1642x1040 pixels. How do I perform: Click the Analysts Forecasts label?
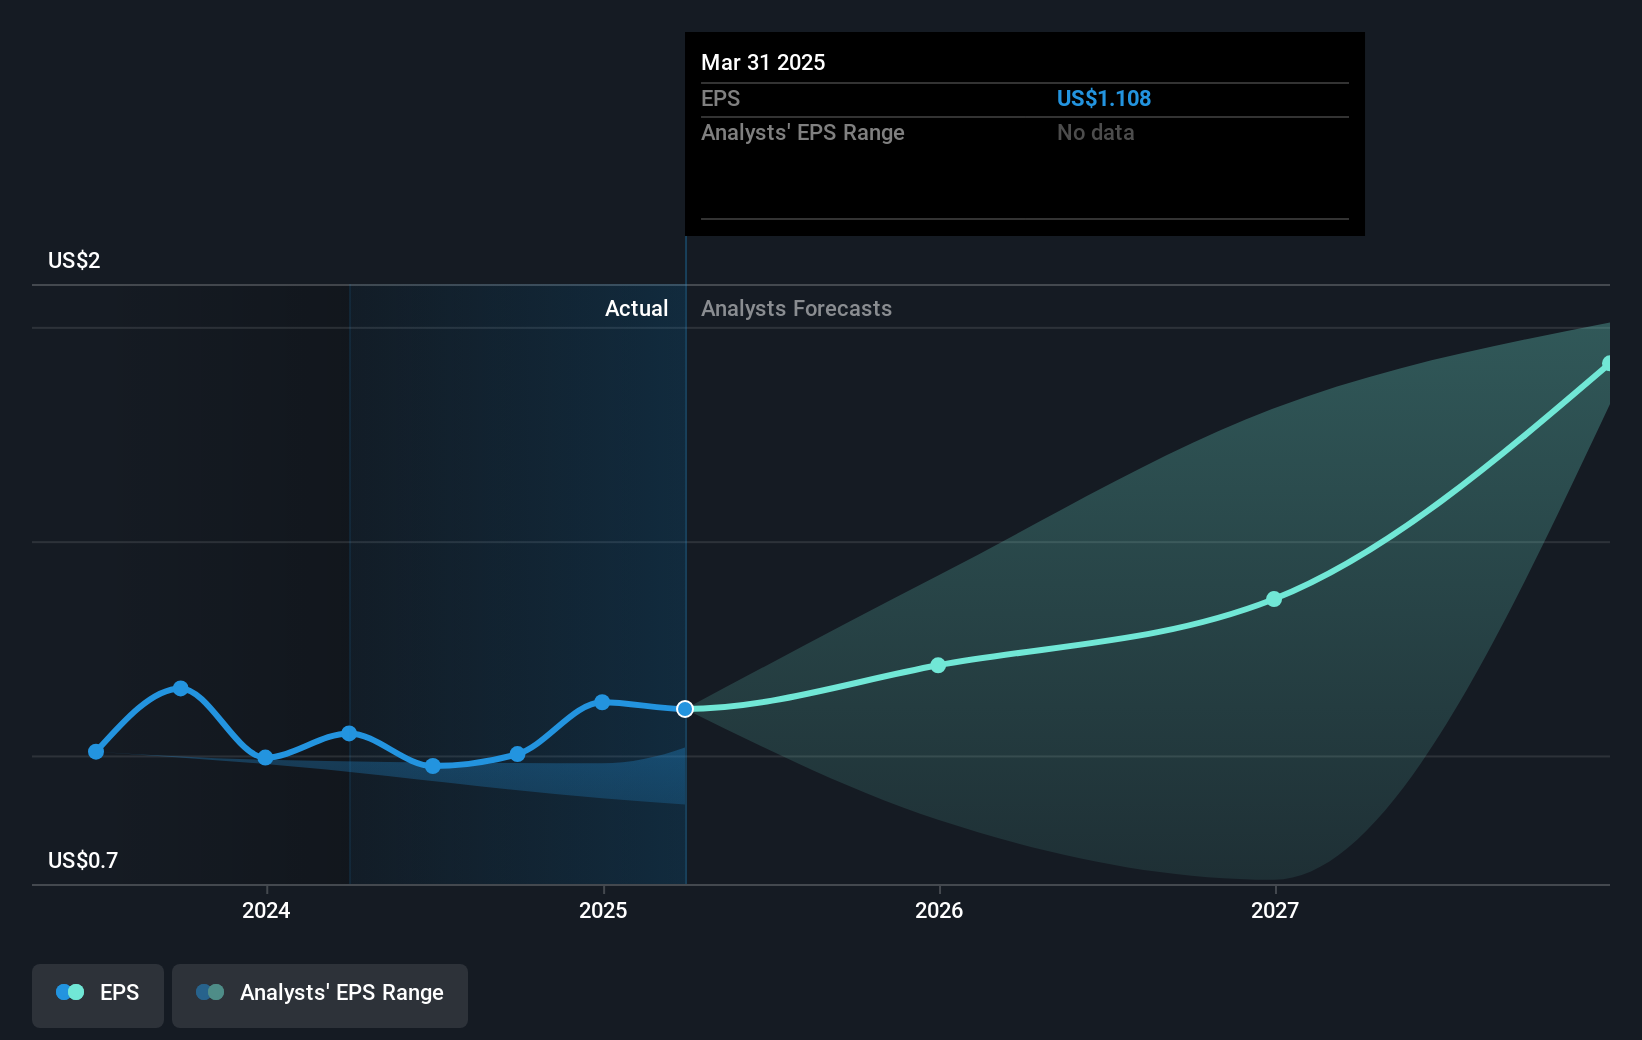tap(796, 308)
